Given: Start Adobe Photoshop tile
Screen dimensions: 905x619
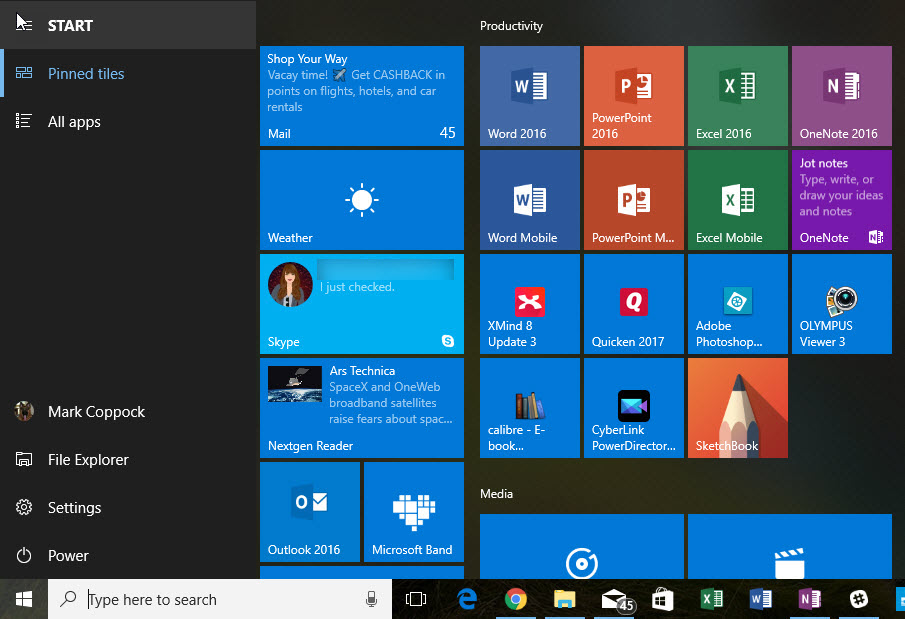Looking at the screenshot, I should click(x=737, y=304).
